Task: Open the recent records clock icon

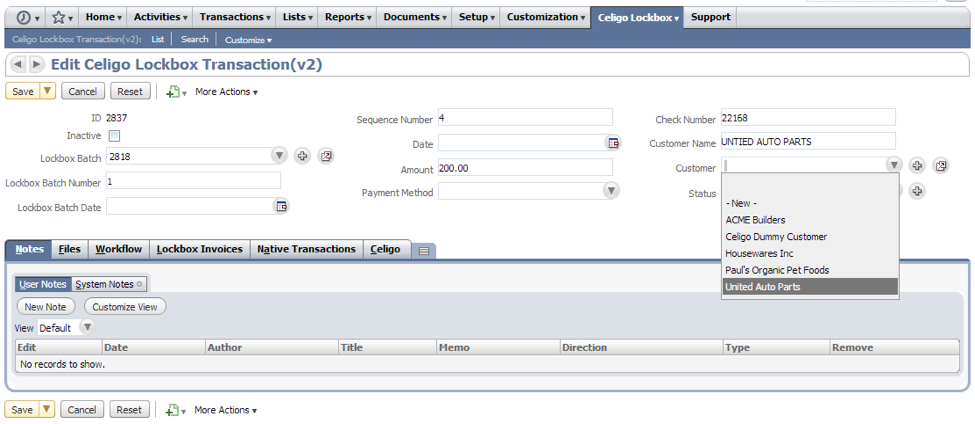Action: coord(23,17)
